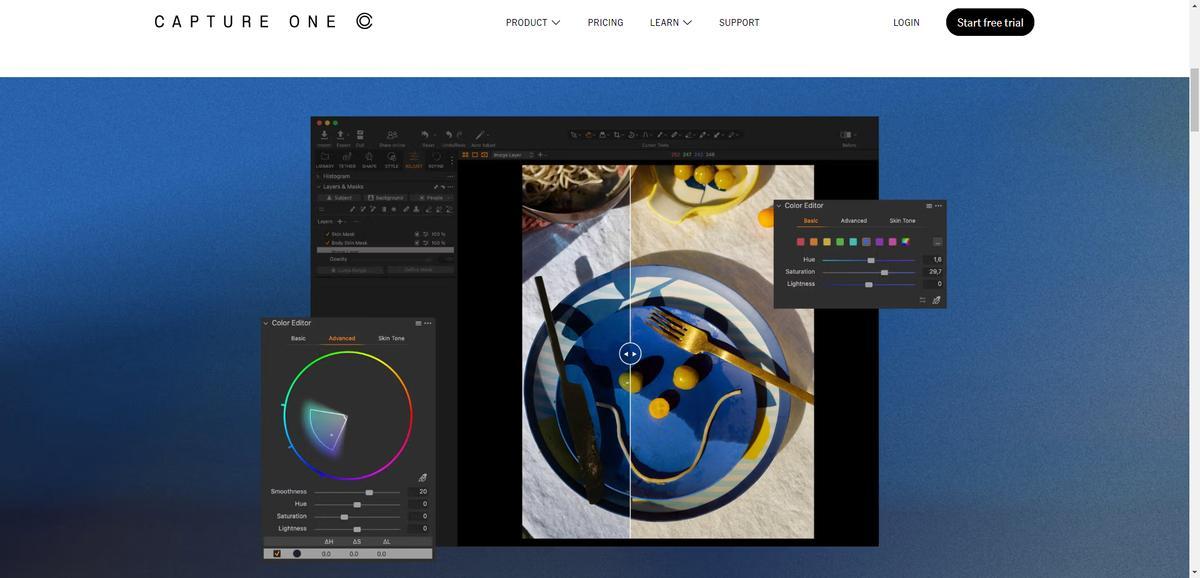Open the PRICING menu item
1200x578 pixels.
(605, 22)
